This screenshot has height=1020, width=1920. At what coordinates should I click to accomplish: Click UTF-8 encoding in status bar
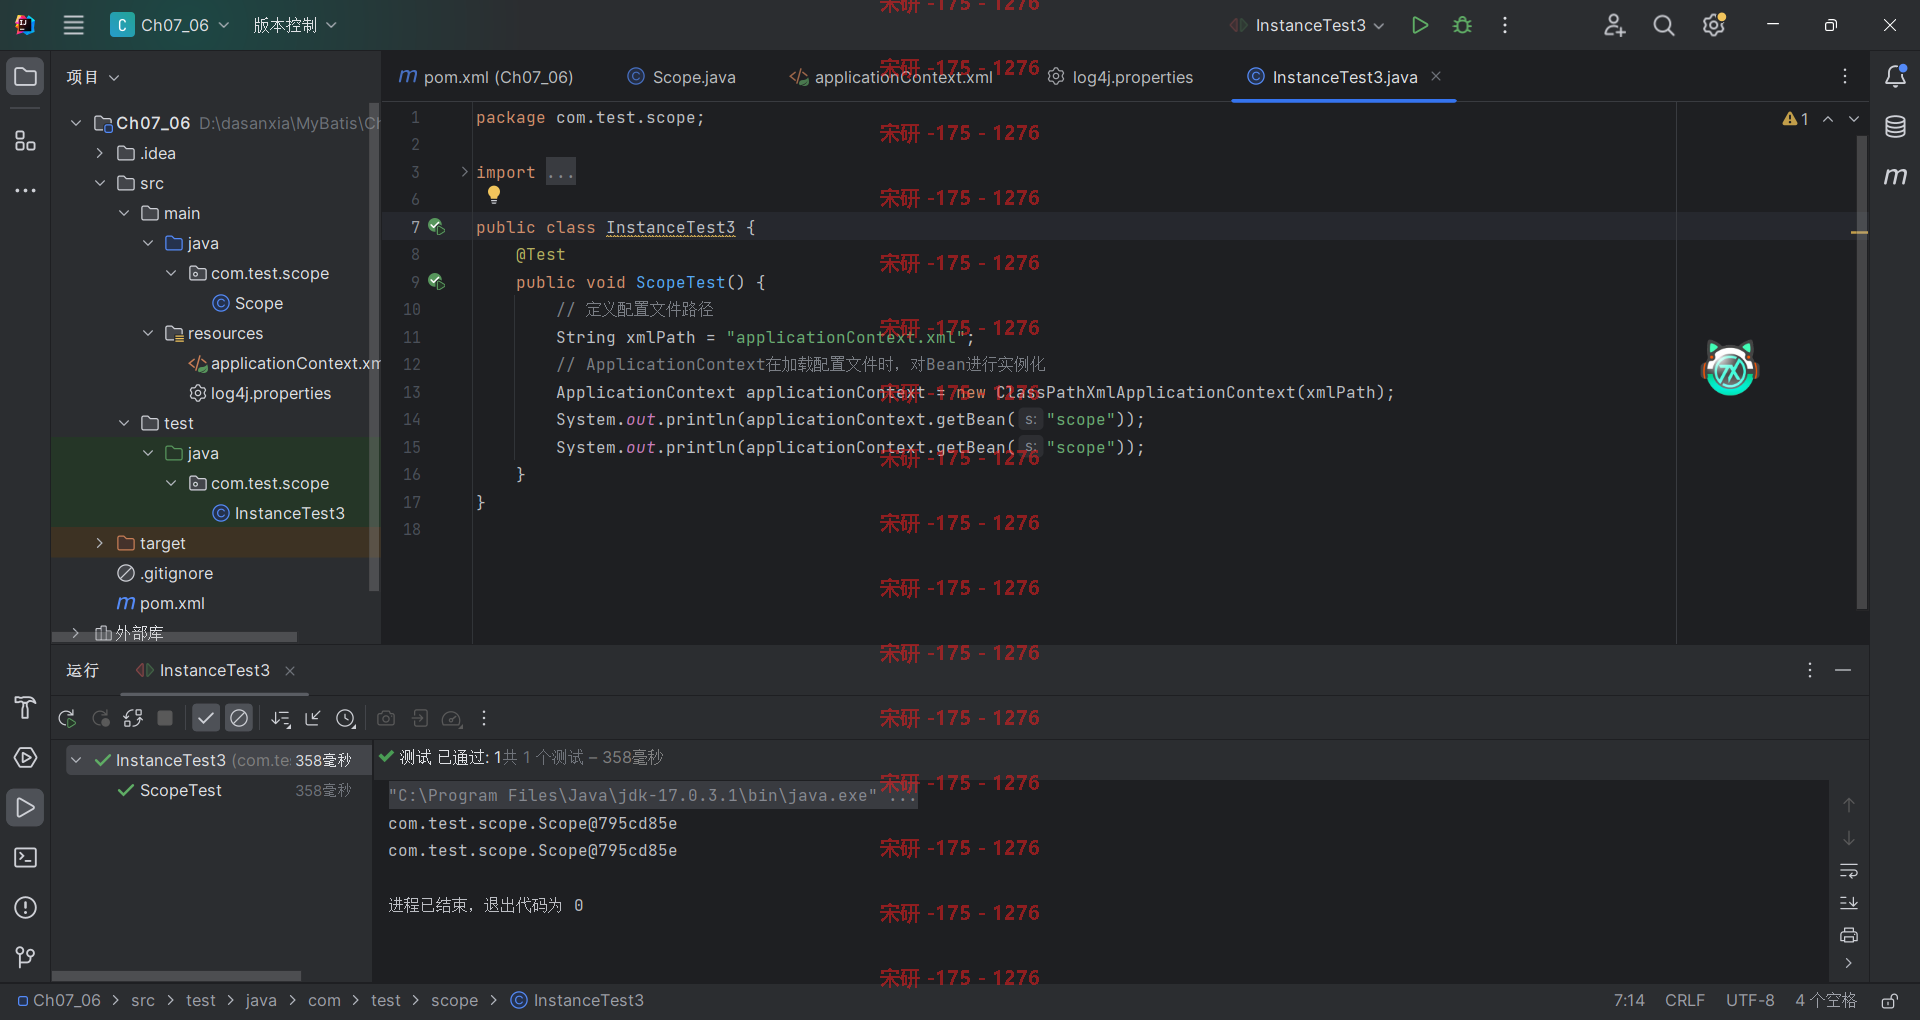pos(1750,1001)
